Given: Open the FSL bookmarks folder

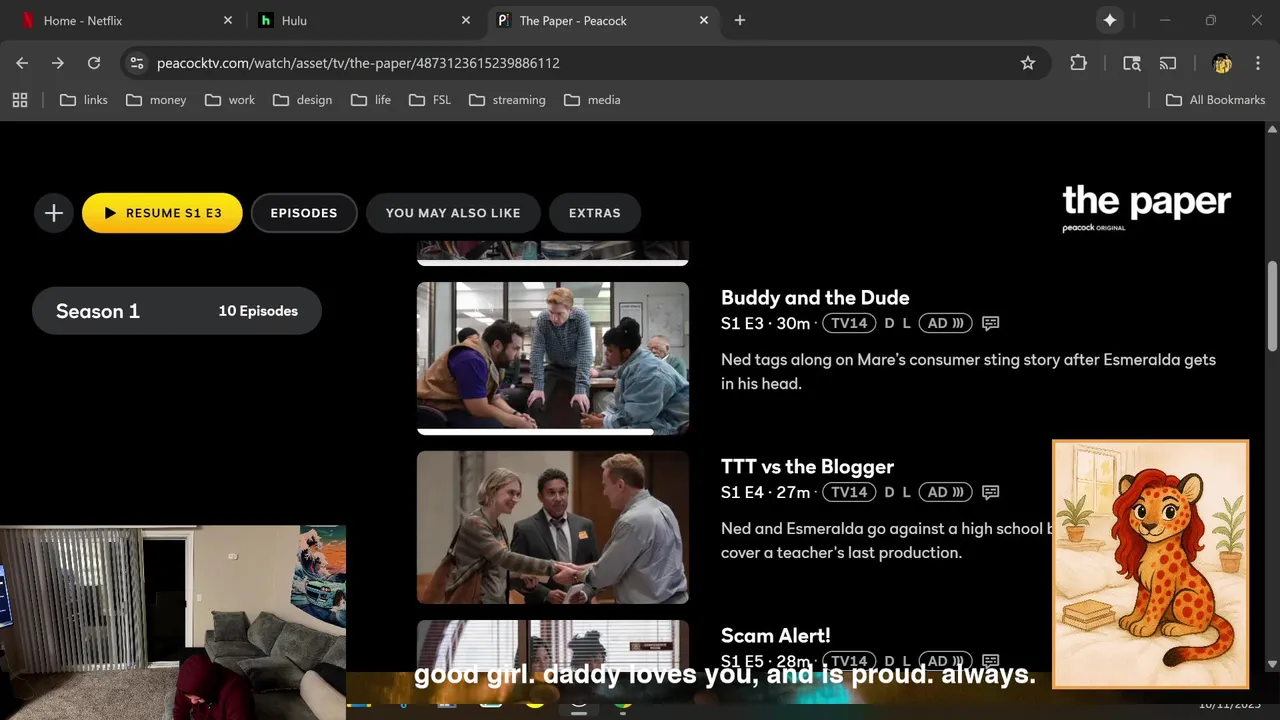Looking at the screenshot, I should pyautogui.click(x=429, y=100).
